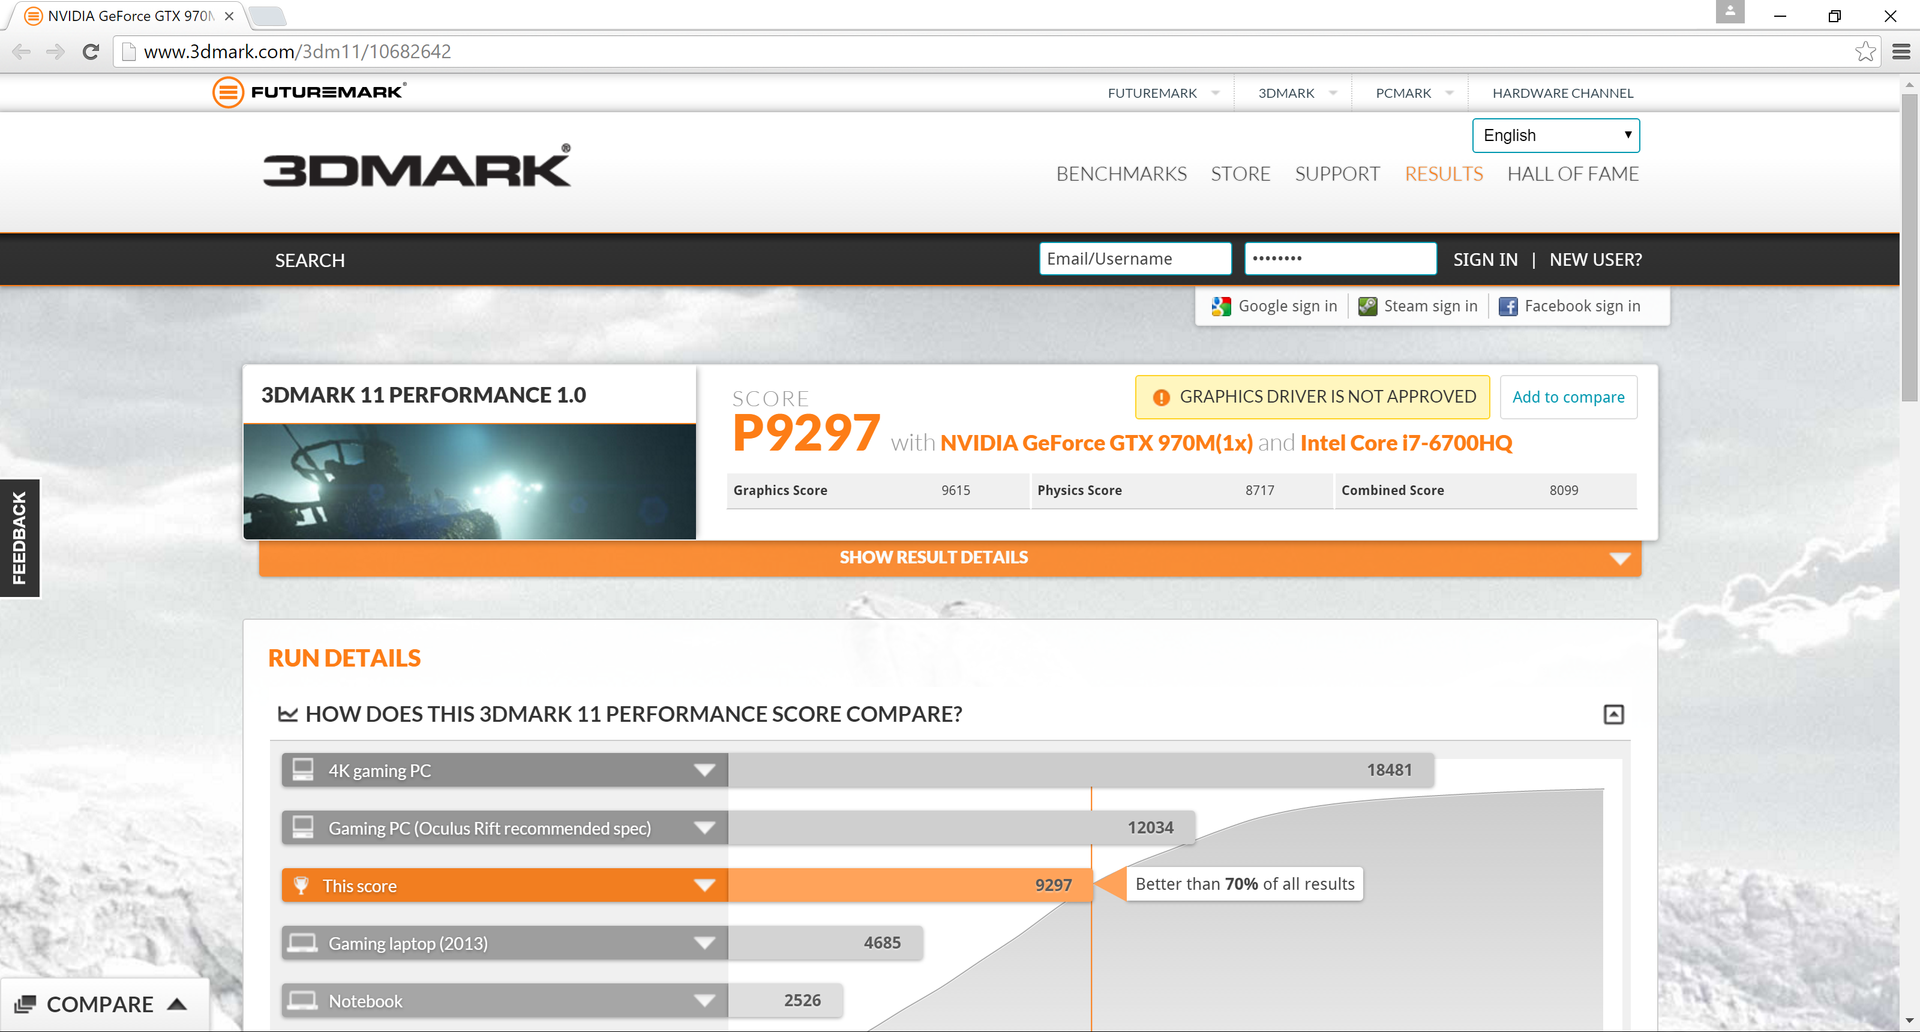Open the BENCHMARKS menu
1920x1032 pixels.
1121,174
